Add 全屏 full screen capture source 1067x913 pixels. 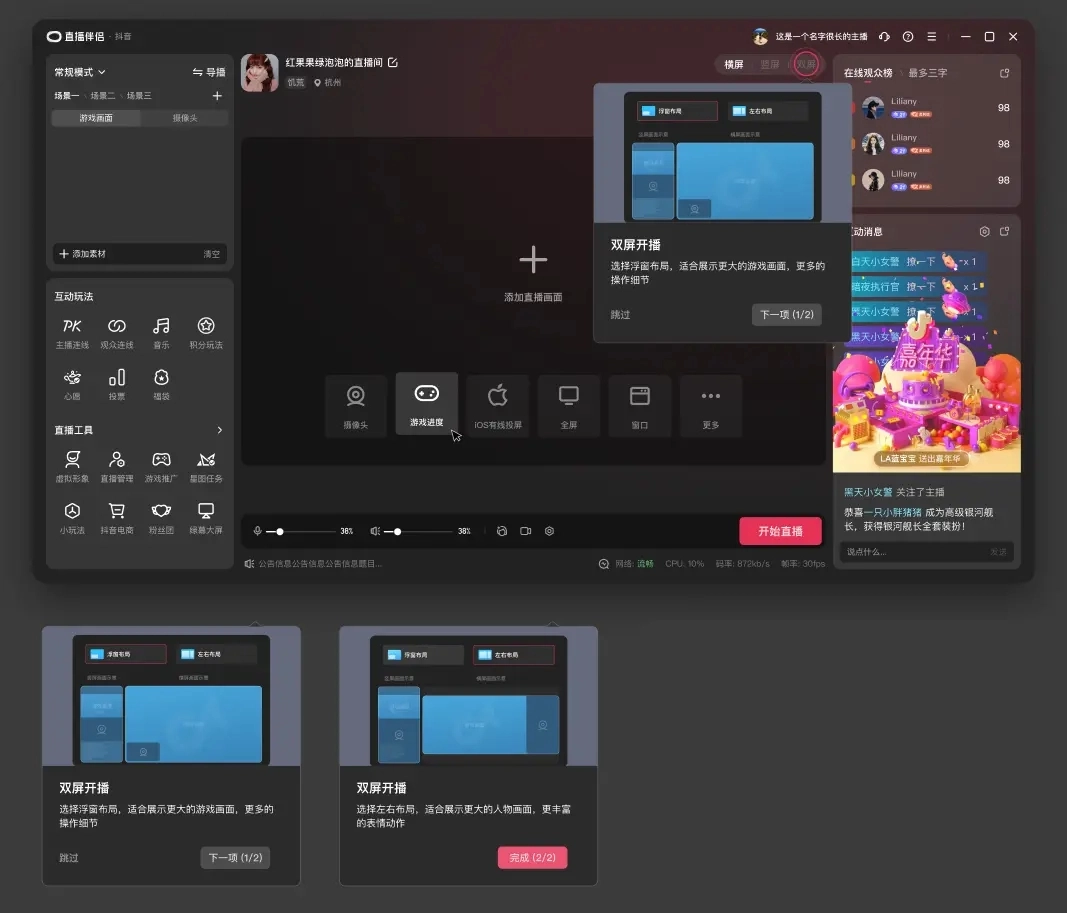click(x=568, y=404)
